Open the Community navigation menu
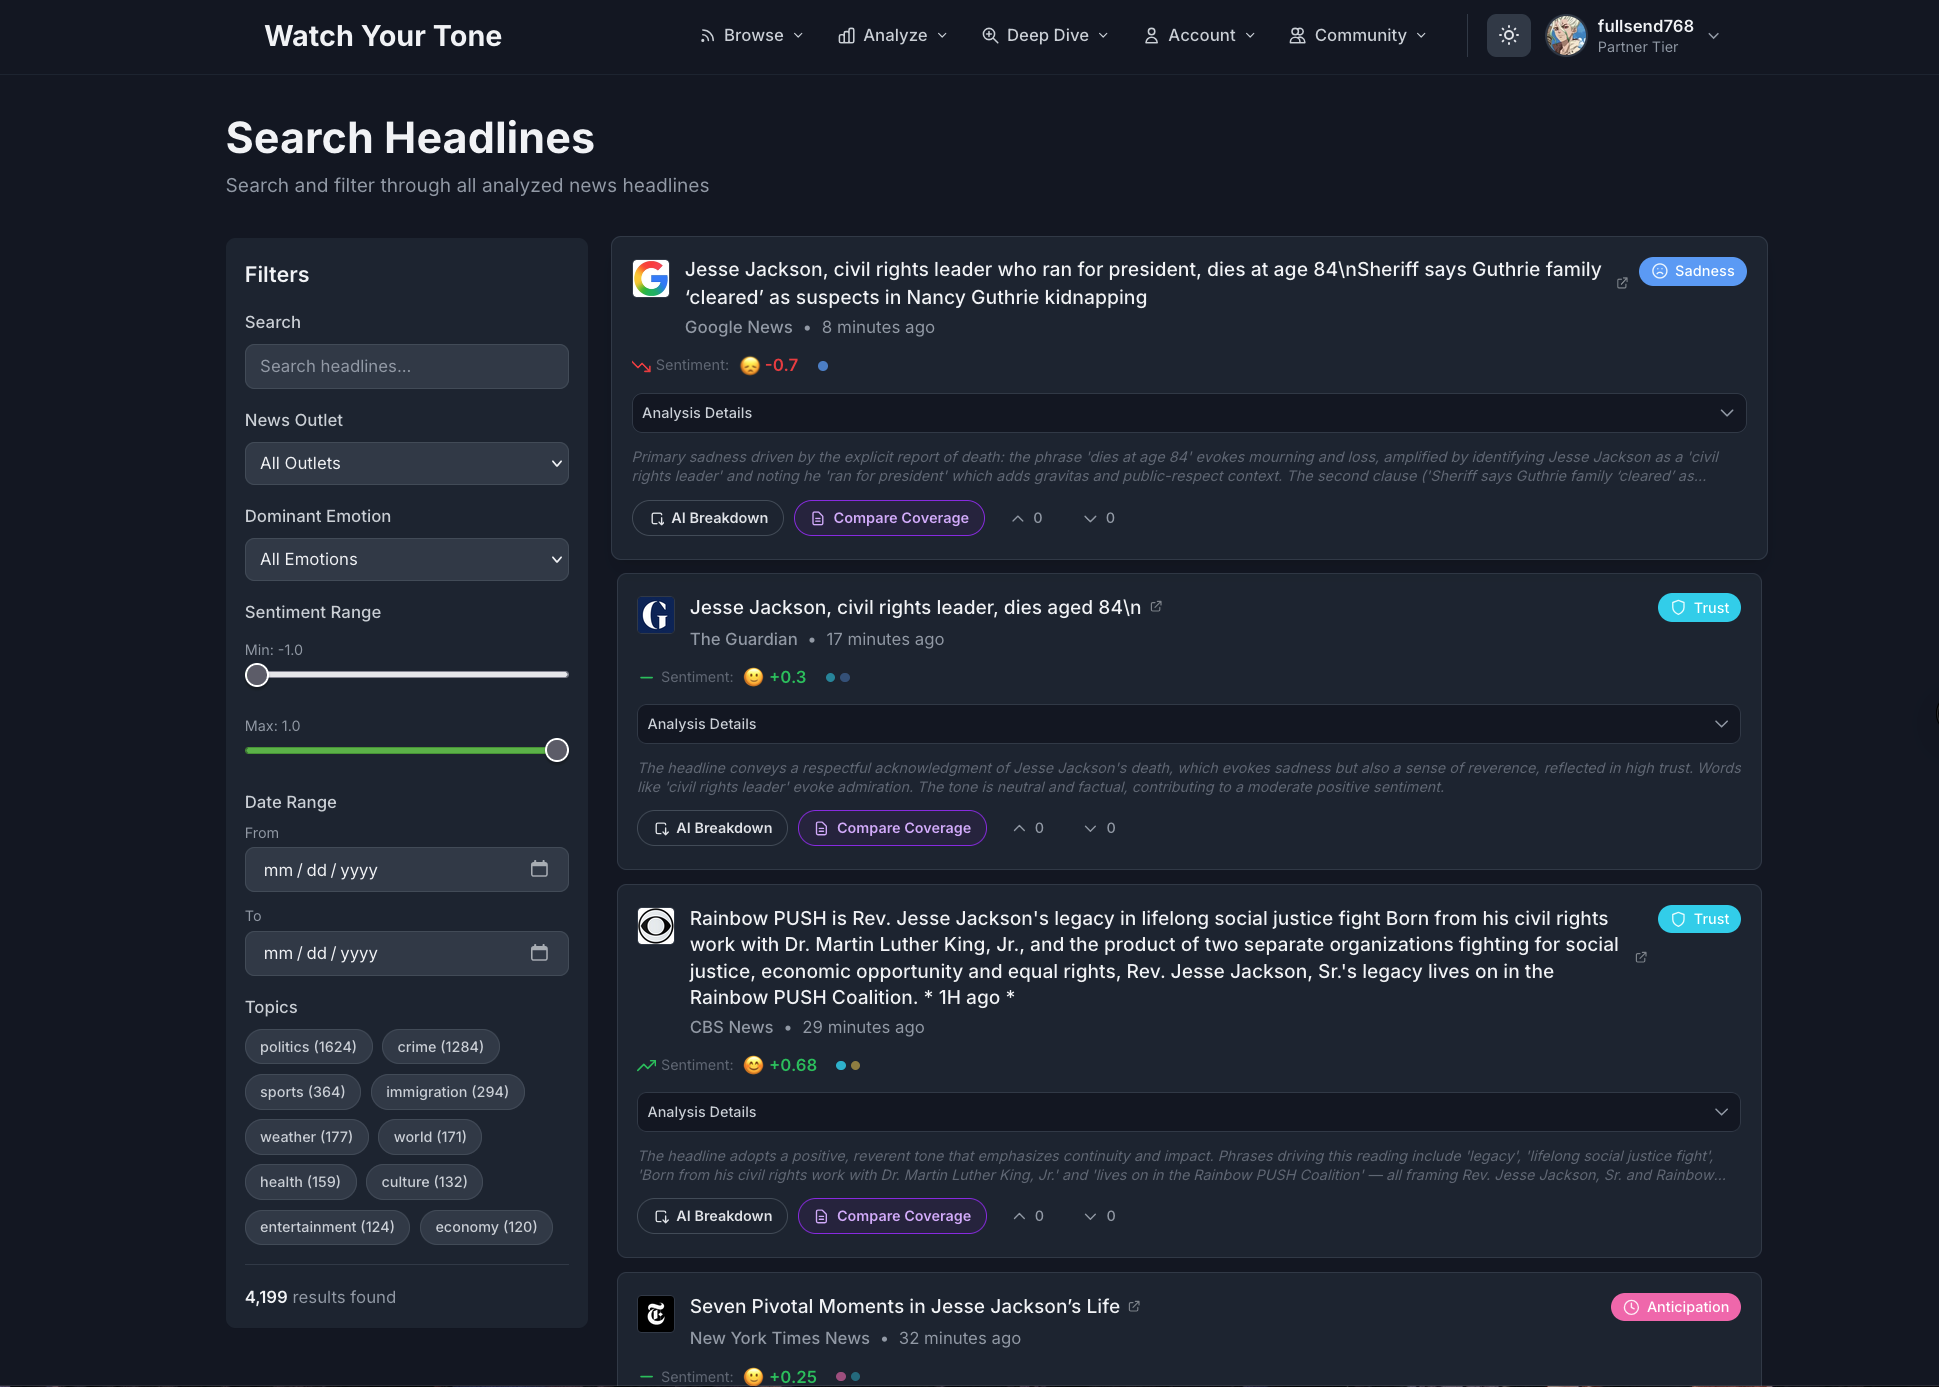Image resolution: width=1939 pixels, height=1387 pixels. [1357, 36]
